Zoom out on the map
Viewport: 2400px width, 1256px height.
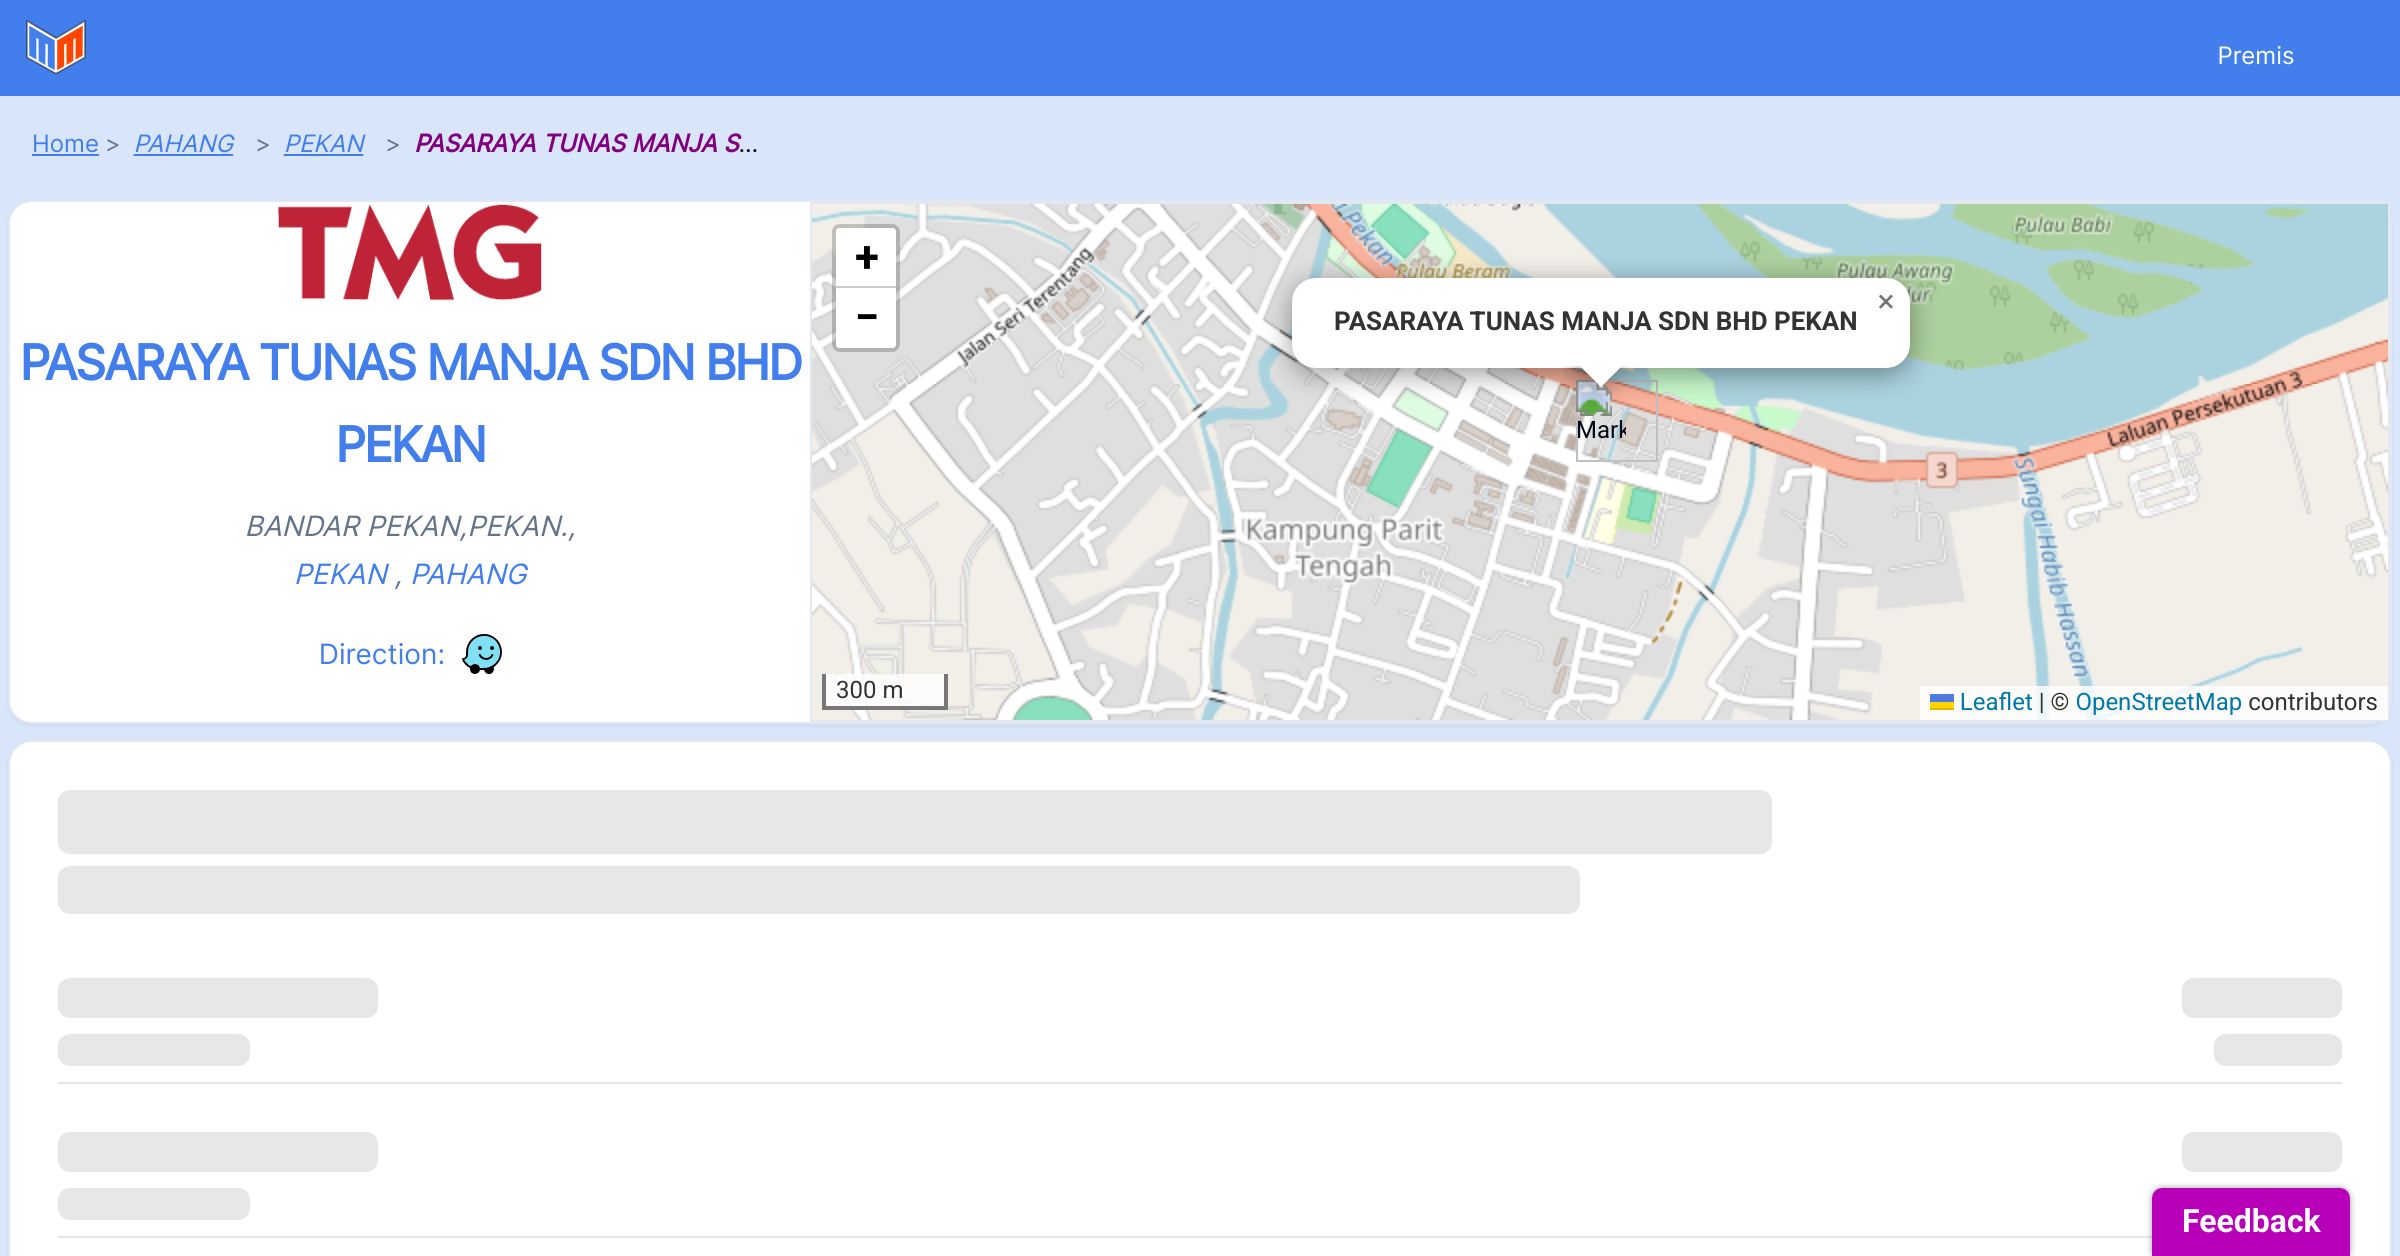[x=866, y=318]
